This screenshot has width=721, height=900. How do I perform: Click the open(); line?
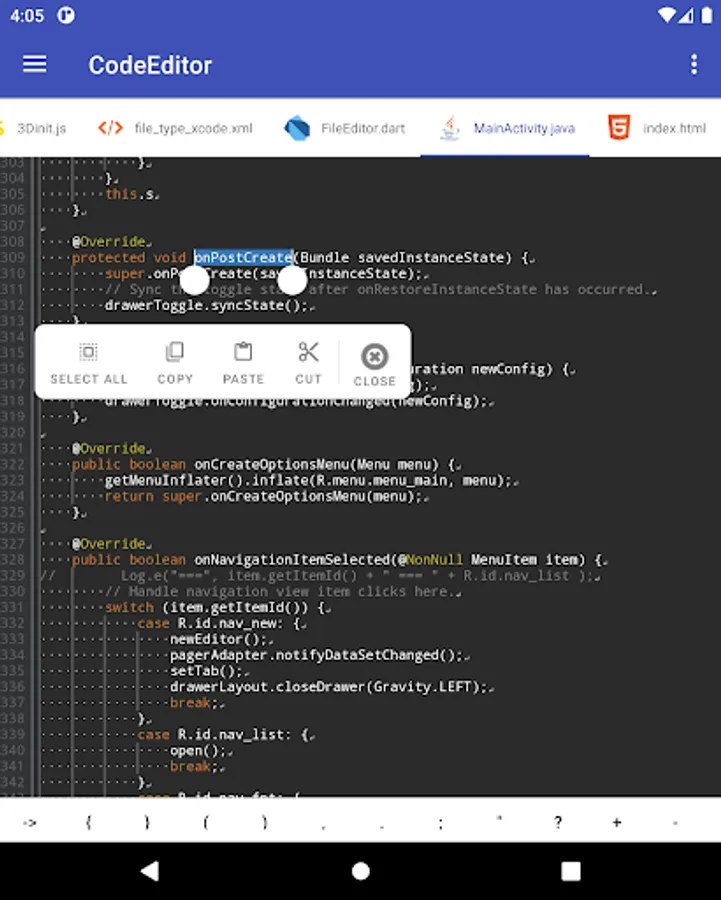198,750
